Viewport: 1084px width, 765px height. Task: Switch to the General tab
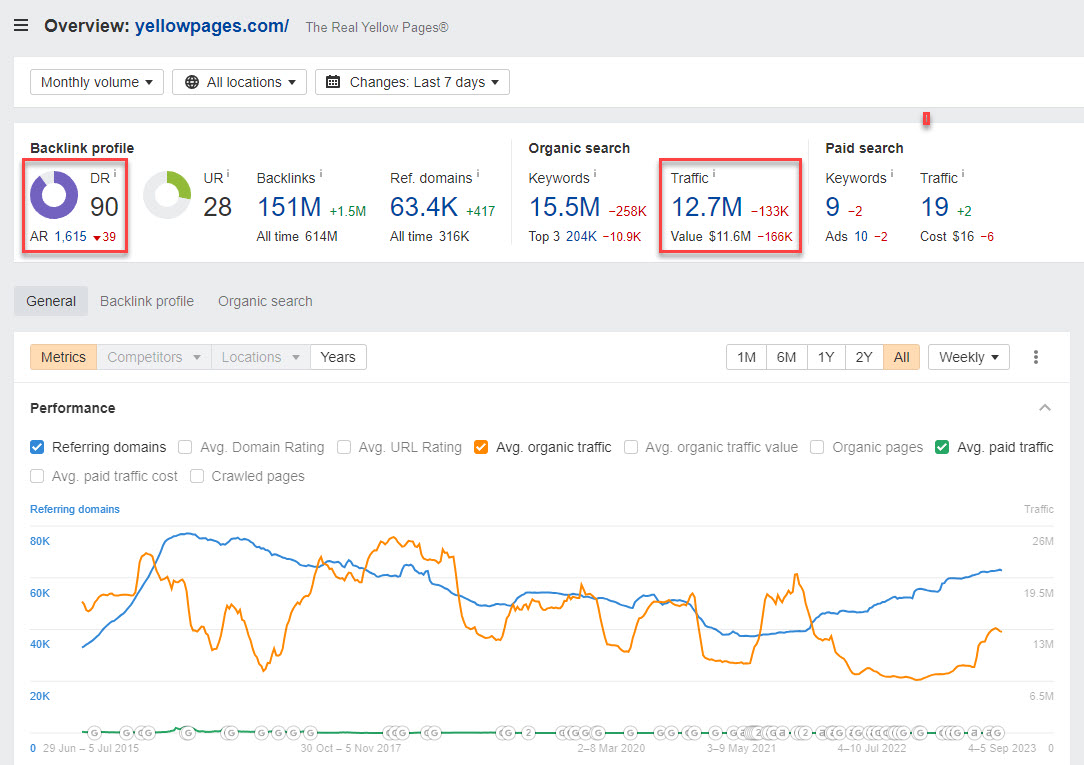click(51, 301)
